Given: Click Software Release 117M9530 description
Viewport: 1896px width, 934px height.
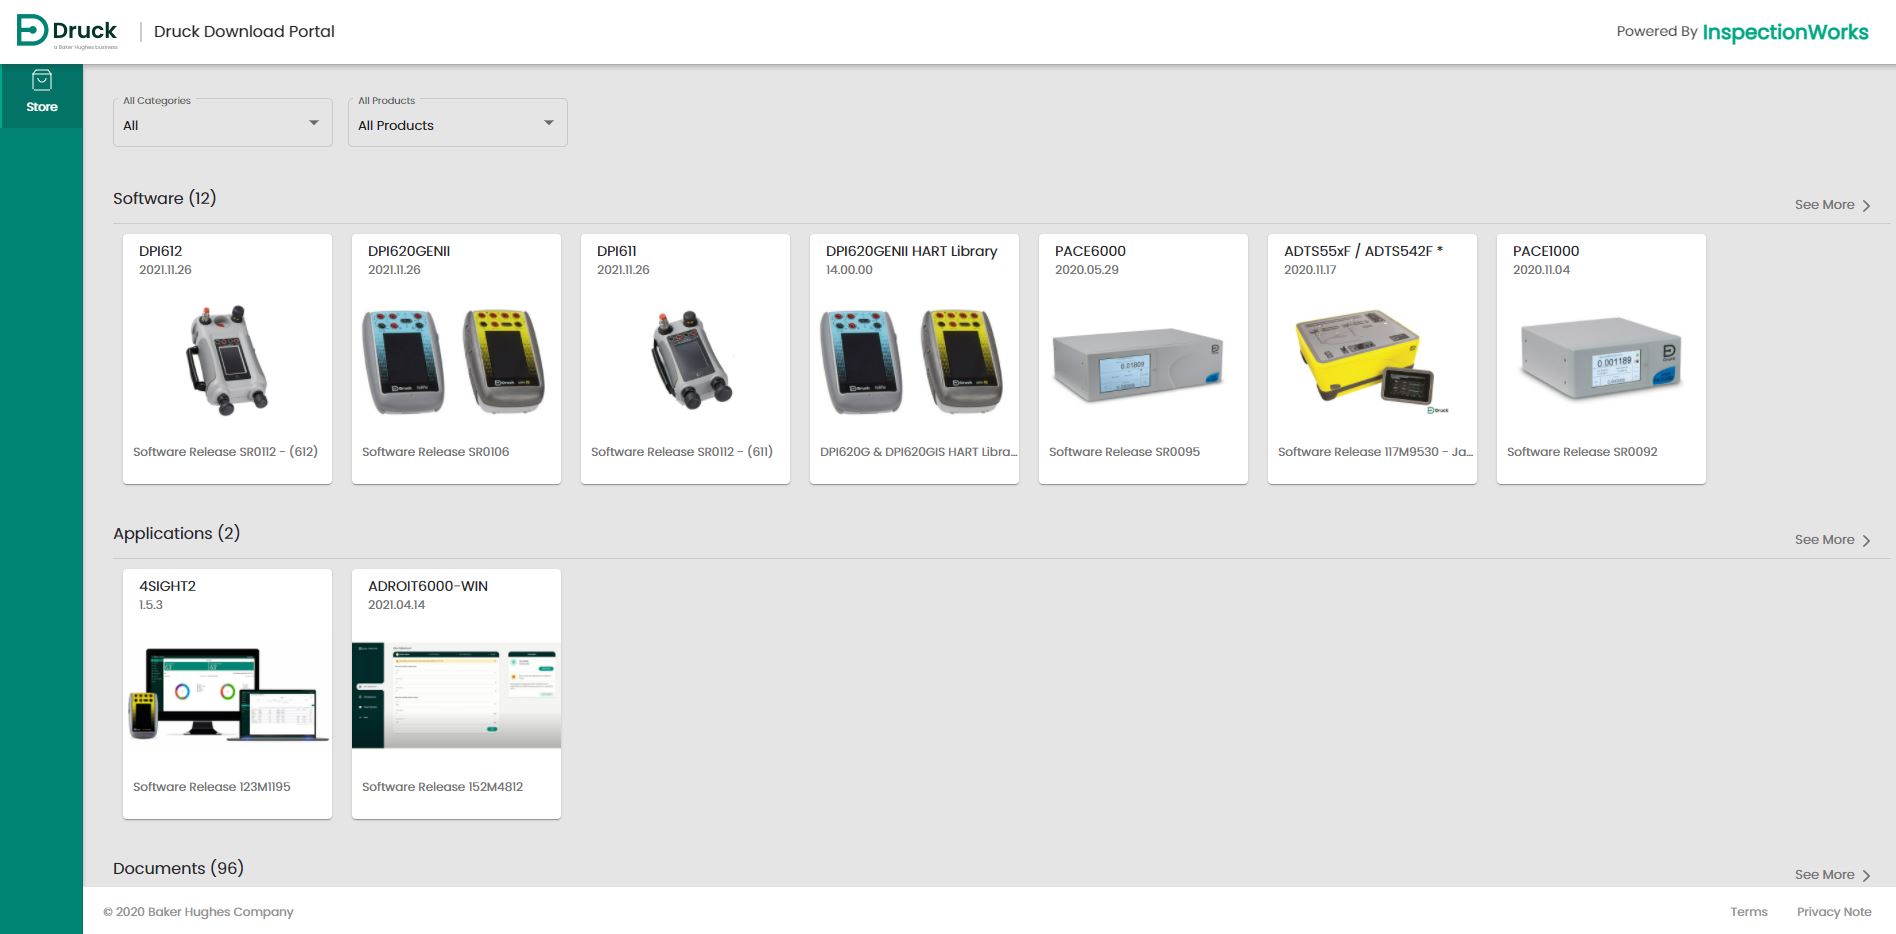Looking at the screenshot, I should click(x=1375, y=452).
